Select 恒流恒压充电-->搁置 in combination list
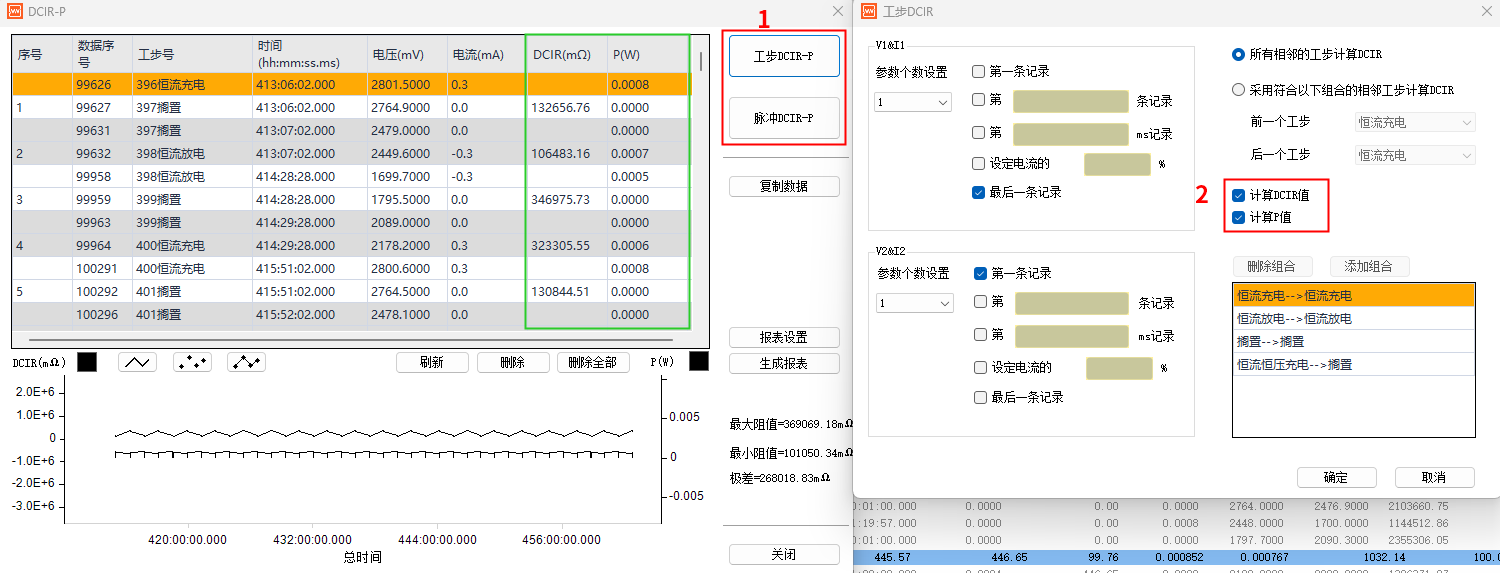The height and width of the screenshot is (573, 1500). pyautogui.click(x=1352, y=364)
